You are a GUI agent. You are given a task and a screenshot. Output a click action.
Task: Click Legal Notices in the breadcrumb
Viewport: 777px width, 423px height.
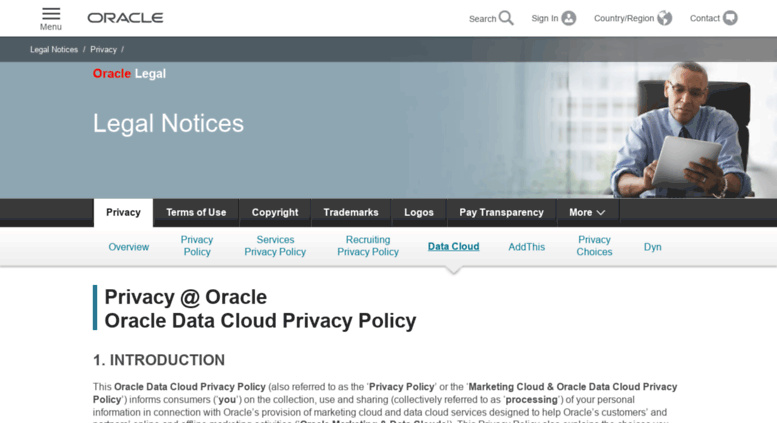coord(54,50)
